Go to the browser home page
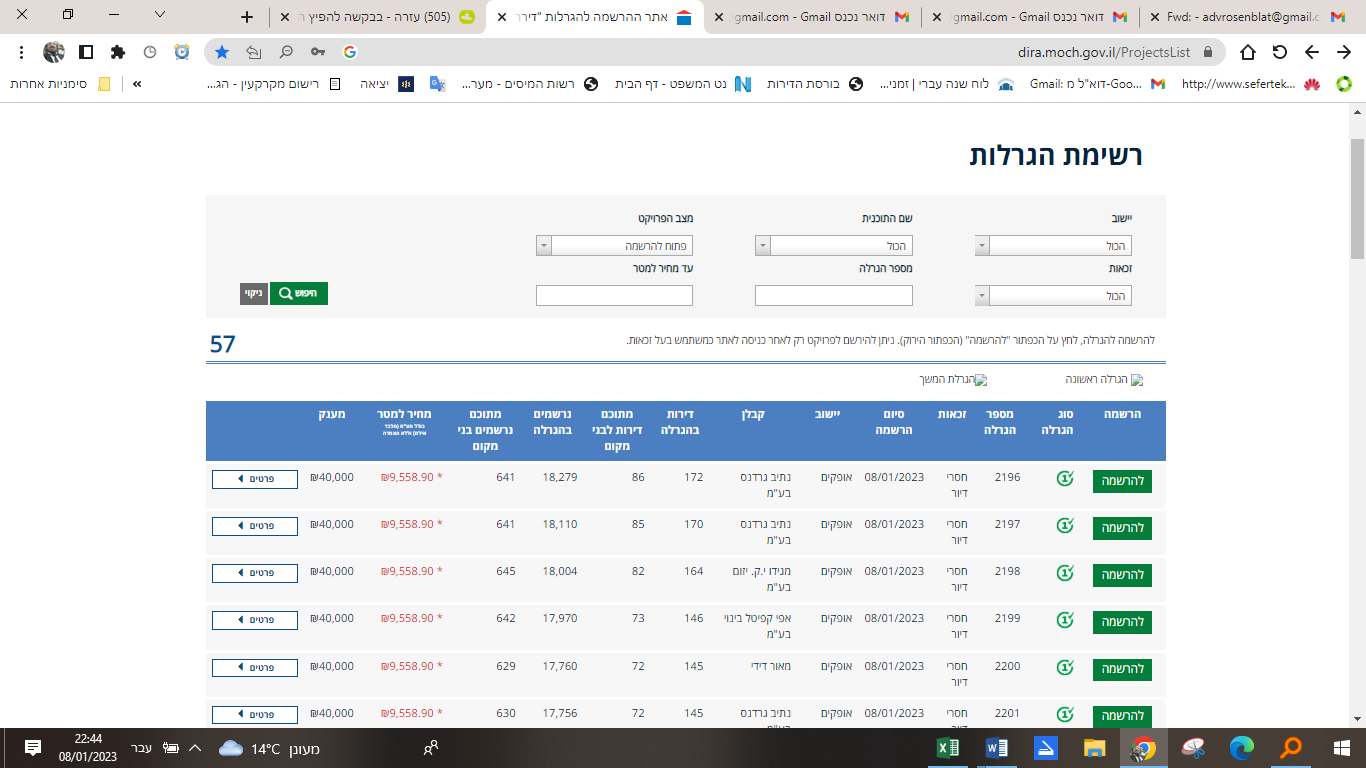1366x768 pixels. click(x=1248, y=52)
